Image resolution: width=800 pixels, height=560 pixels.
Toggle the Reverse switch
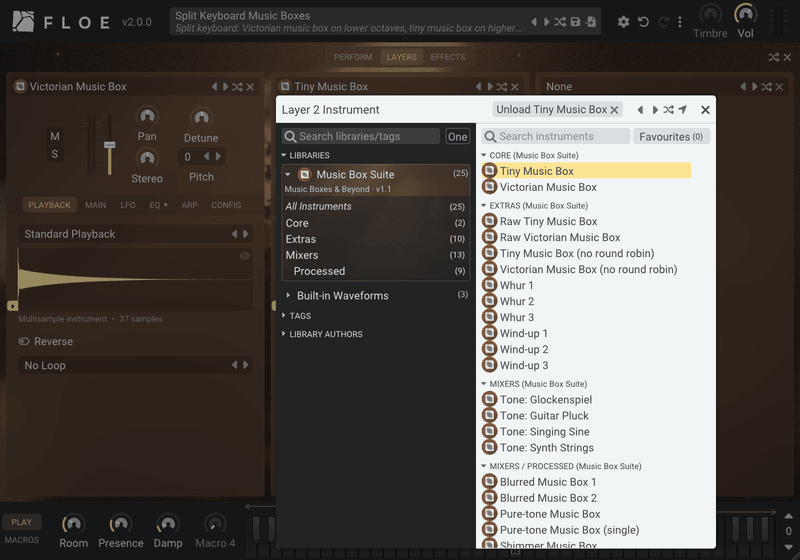tap(23, 341)
